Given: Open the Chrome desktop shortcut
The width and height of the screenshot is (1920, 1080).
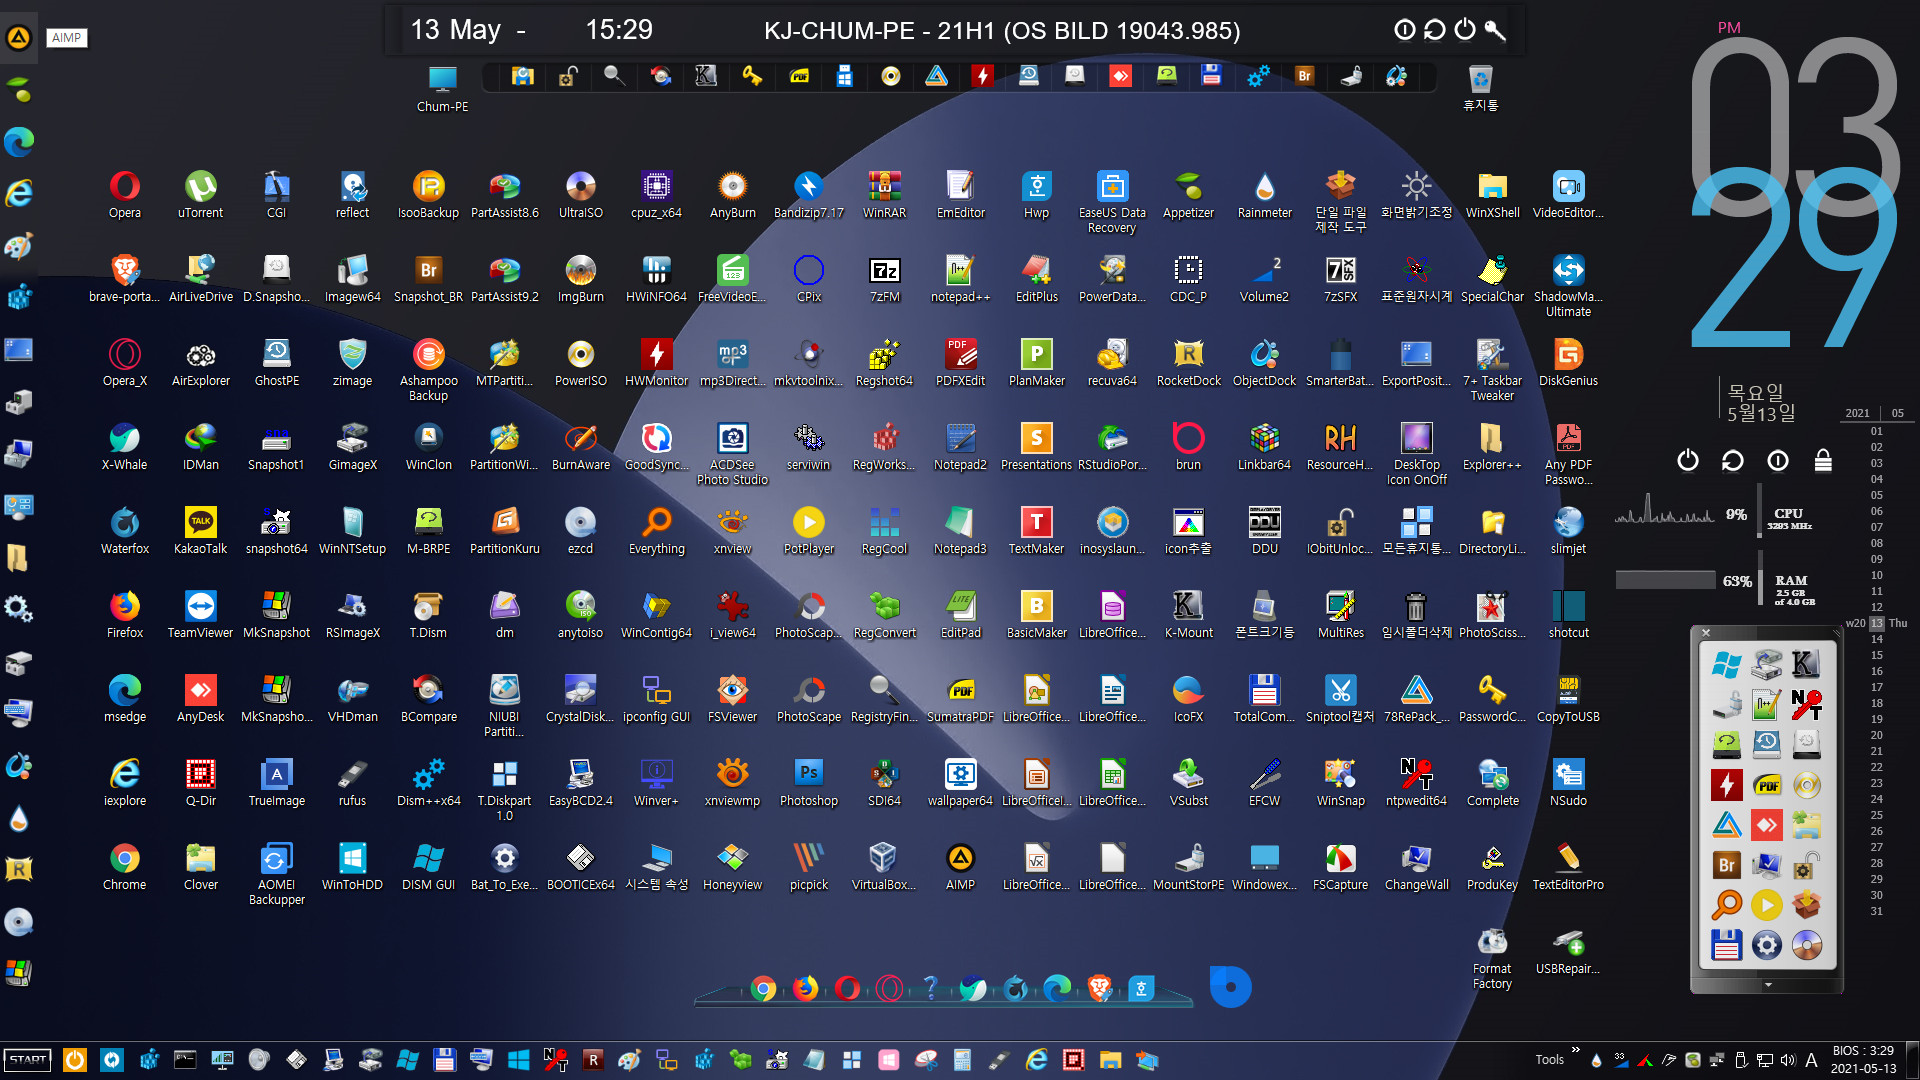Looking at the screenshot, I should click(x=125, y=866).
